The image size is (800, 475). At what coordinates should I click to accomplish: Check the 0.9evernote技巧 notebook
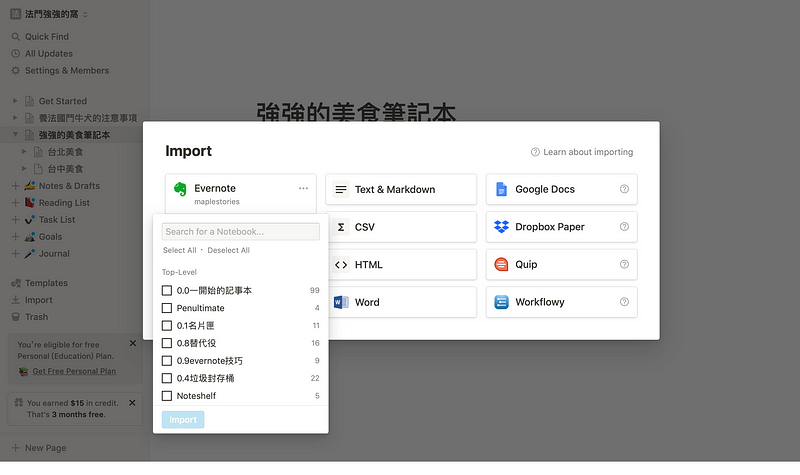point(167,361)
